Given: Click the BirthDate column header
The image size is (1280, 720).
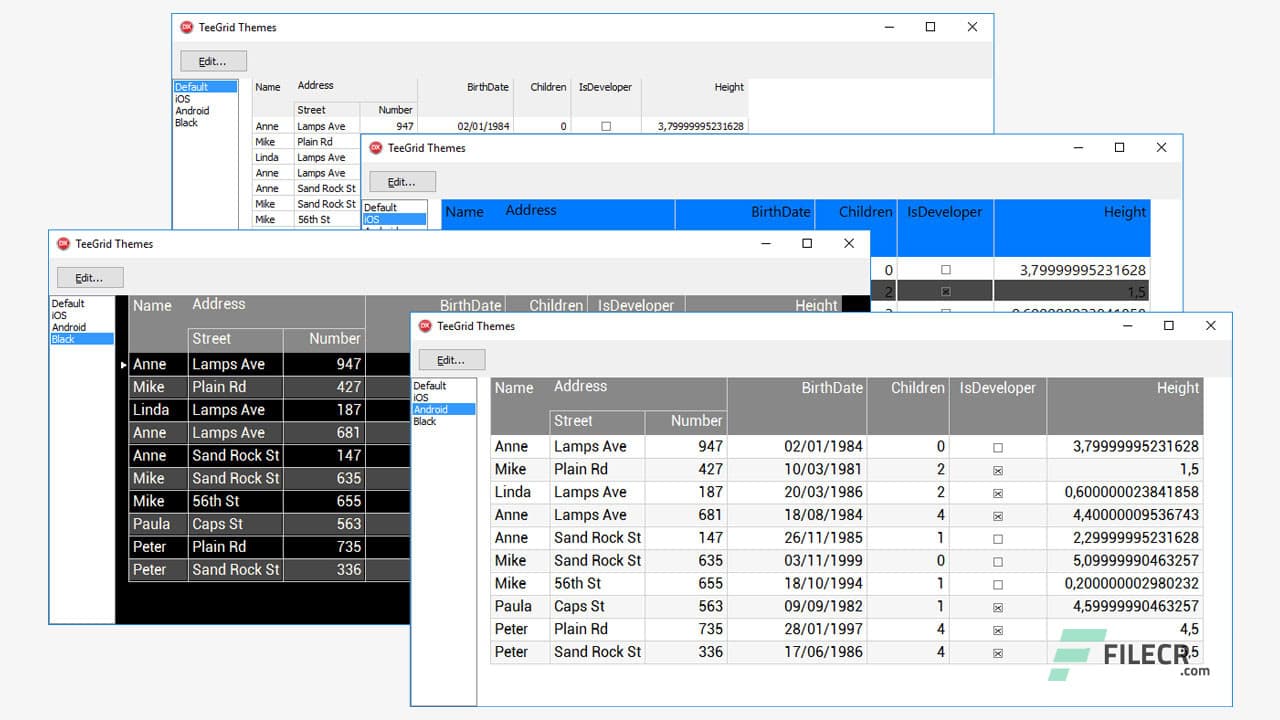Looking at the screenshot, I should pos(832,388).
